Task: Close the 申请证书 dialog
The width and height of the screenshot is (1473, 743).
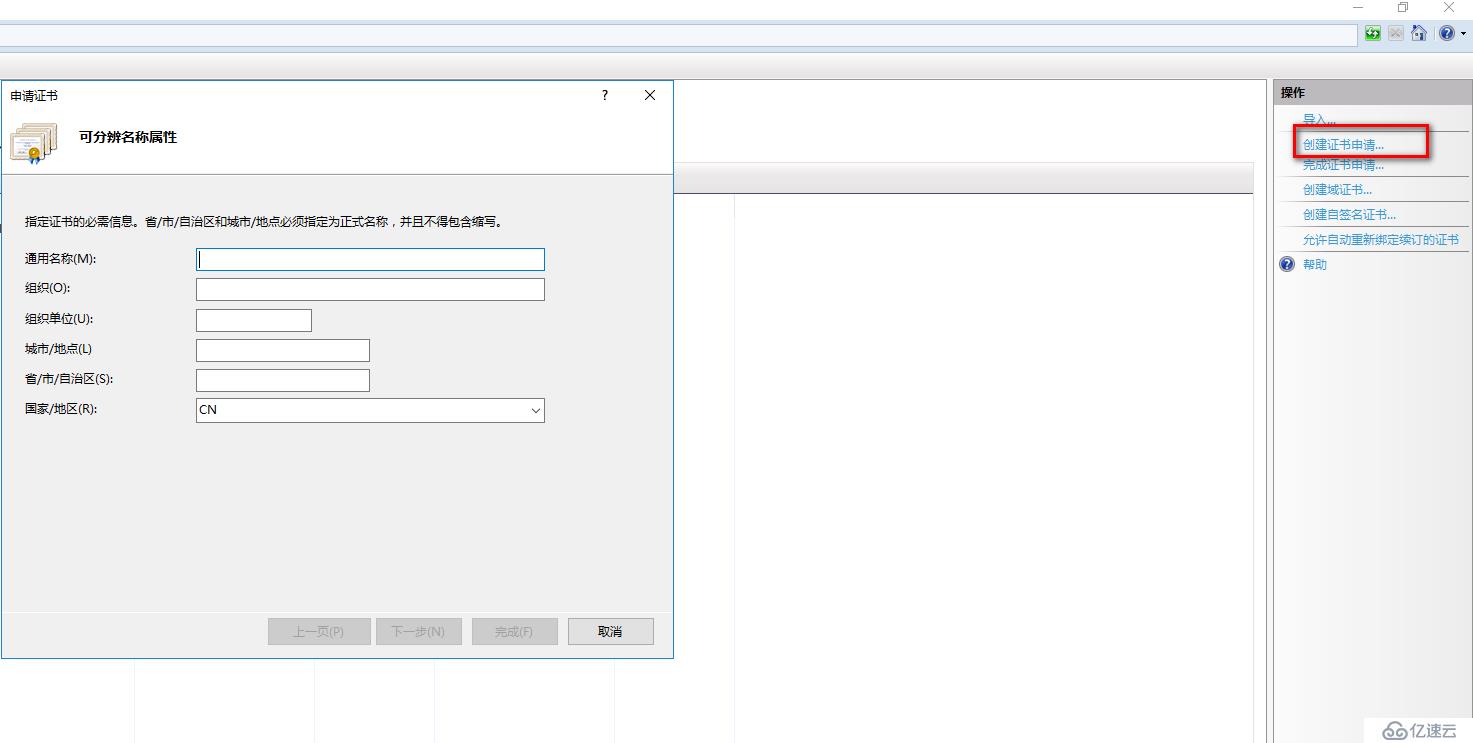Action: [x=650, y=95]
